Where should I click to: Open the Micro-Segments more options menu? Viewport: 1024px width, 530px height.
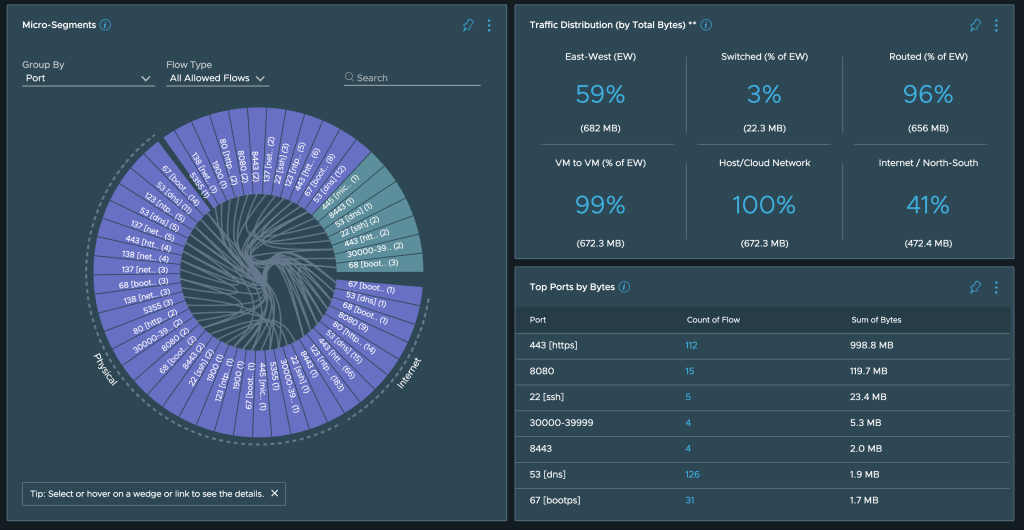tap(489, 25)
